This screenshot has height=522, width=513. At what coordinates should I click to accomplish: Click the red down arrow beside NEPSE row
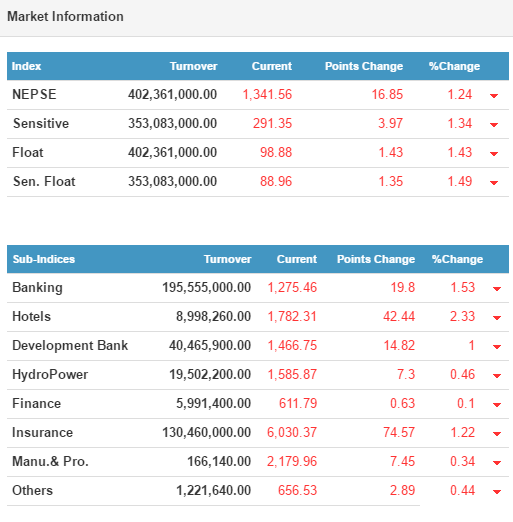click(x=494, y=96)
